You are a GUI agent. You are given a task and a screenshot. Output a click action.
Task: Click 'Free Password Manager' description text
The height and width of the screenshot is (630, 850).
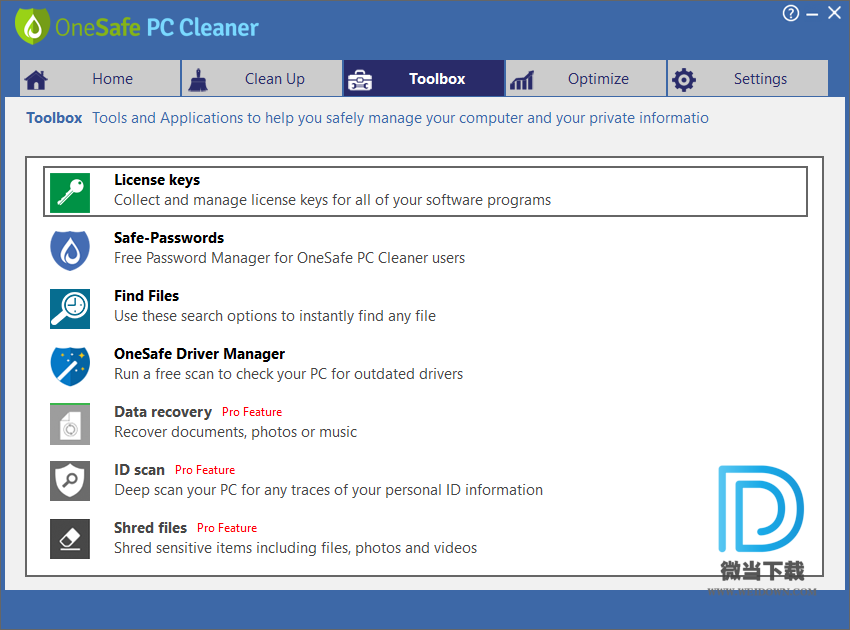click(289, 258)
